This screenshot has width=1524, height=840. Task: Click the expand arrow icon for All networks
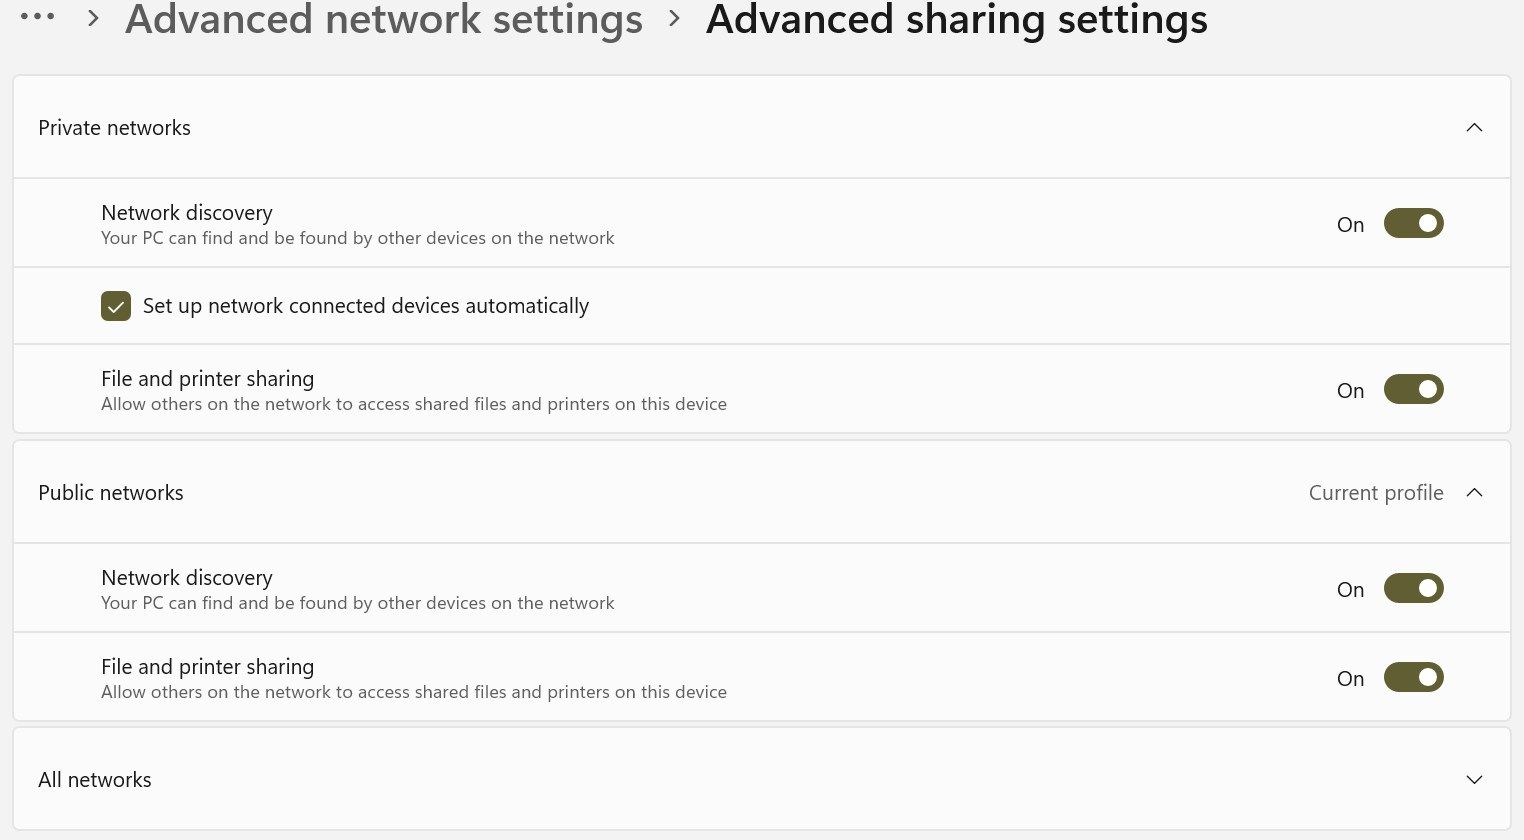(1474, 779)
